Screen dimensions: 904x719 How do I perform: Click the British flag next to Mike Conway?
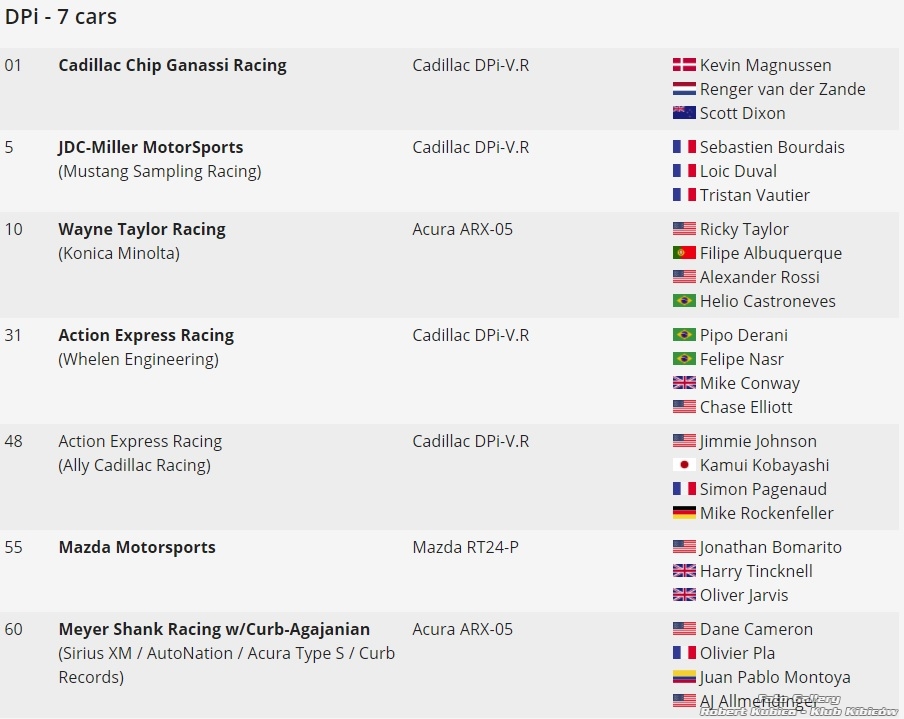pos(684,383)
